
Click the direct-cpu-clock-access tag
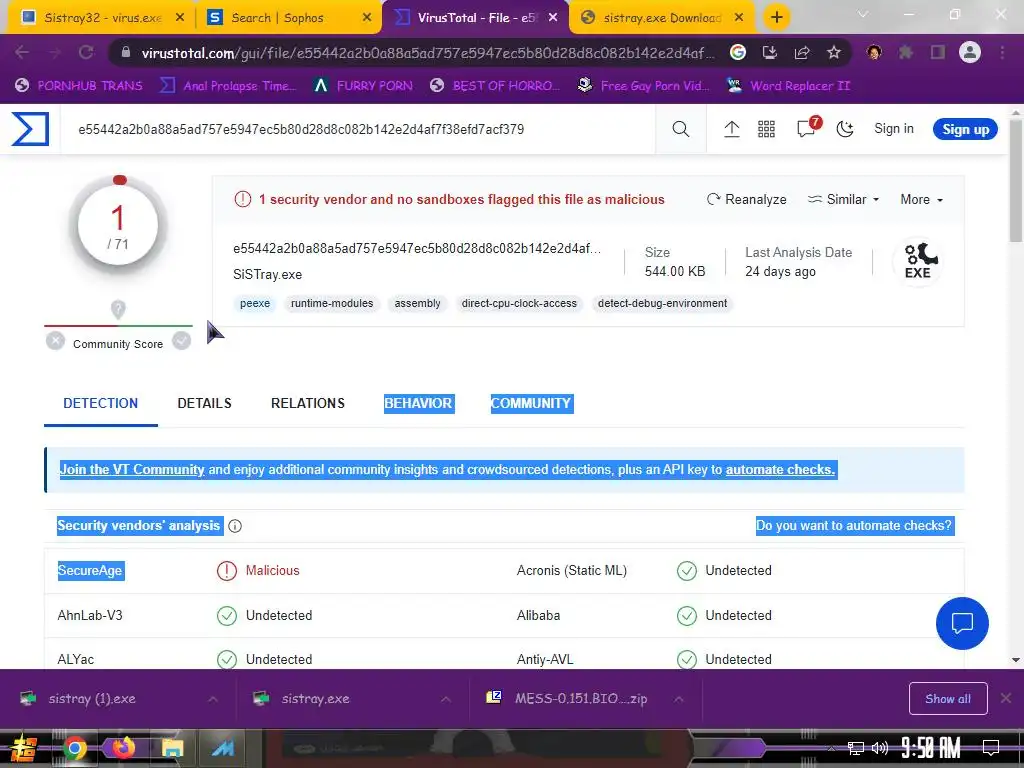[519, 304]
